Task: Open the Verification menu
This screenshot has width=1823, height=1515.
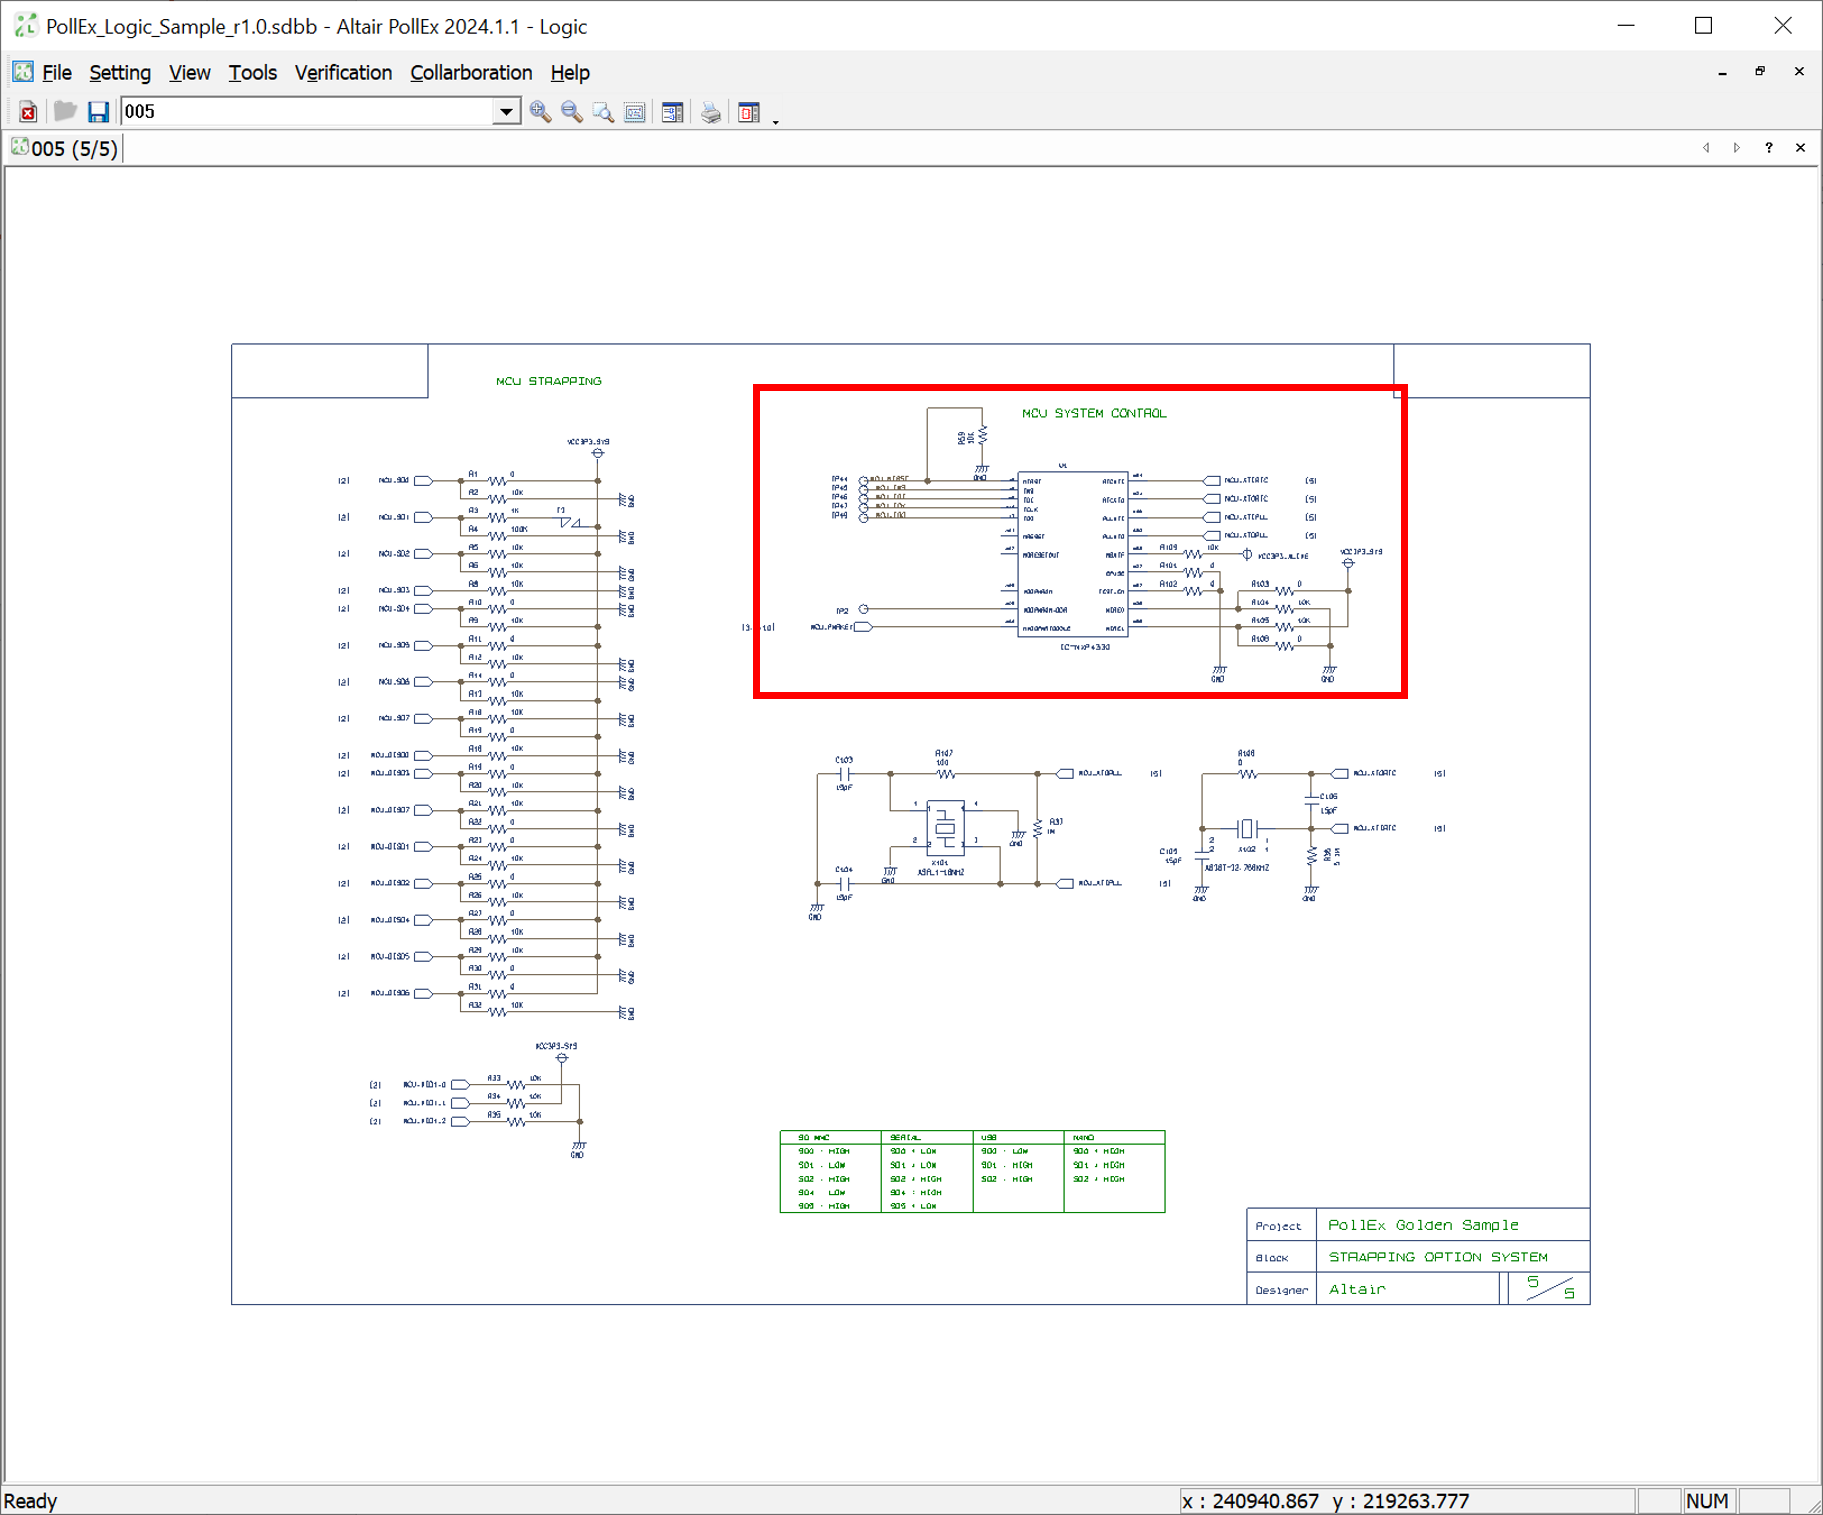Action: pos(343,73)
